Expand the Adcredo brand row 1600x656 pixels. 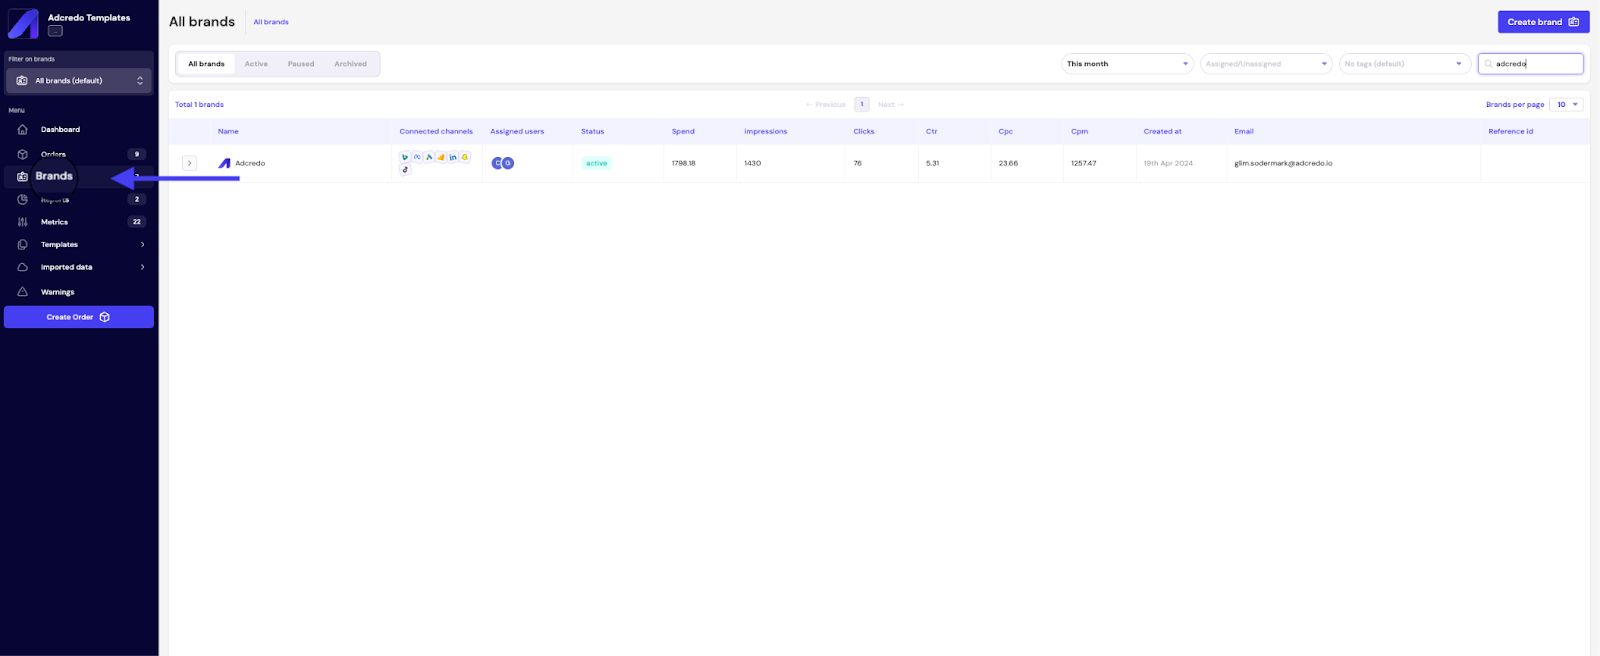click(x=189, y=163)
